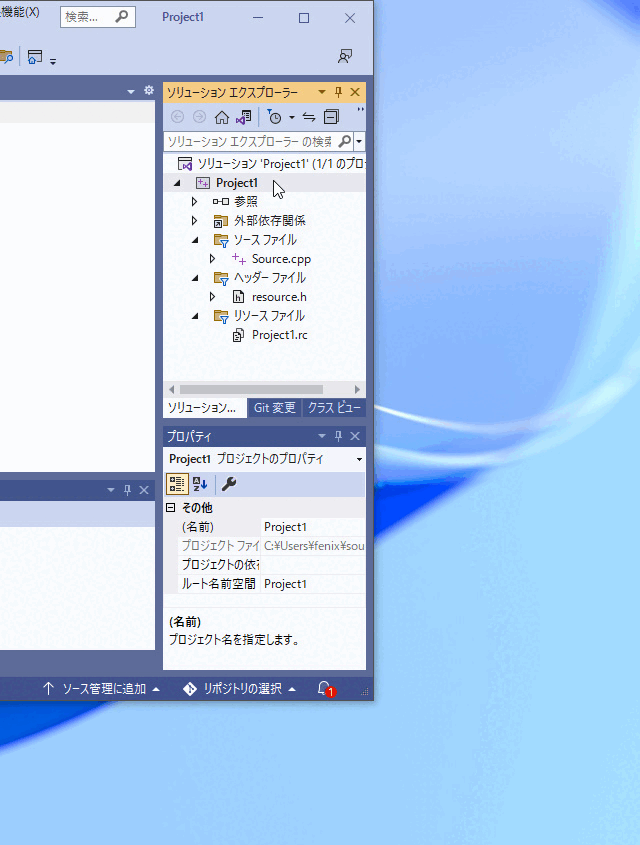Collapse the リソース ファイル folder
The image size is (640, 845).
(195, 316)
